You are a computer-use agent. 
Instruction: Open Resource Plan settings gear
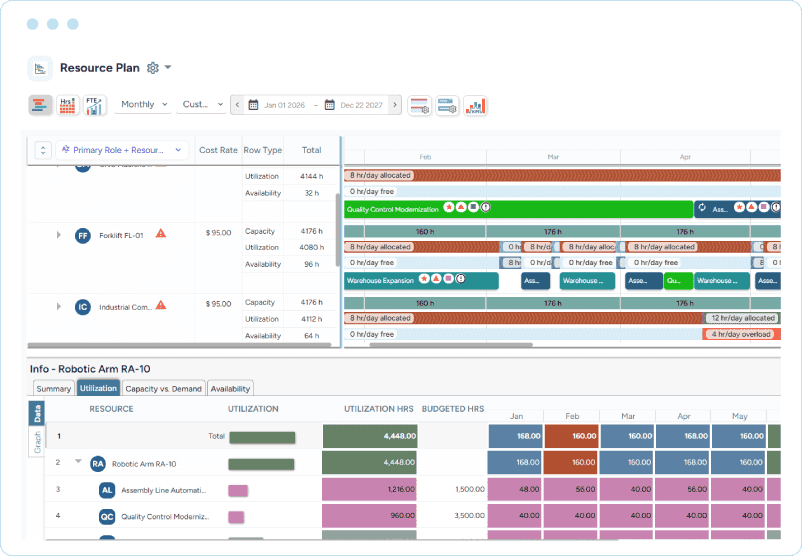[x=152, y=68]
